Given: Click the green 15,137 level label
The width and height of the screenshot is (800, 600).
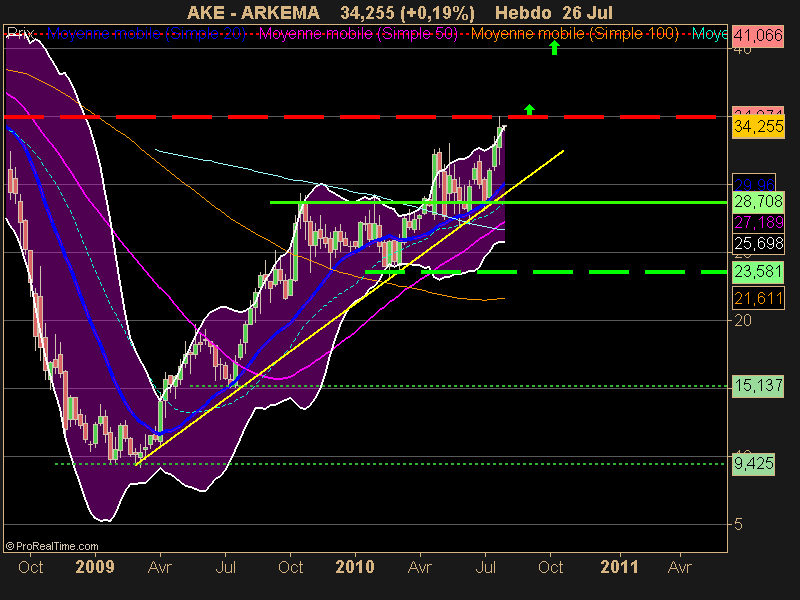Looking at the screenshot, I should click(x=758, y=385).
